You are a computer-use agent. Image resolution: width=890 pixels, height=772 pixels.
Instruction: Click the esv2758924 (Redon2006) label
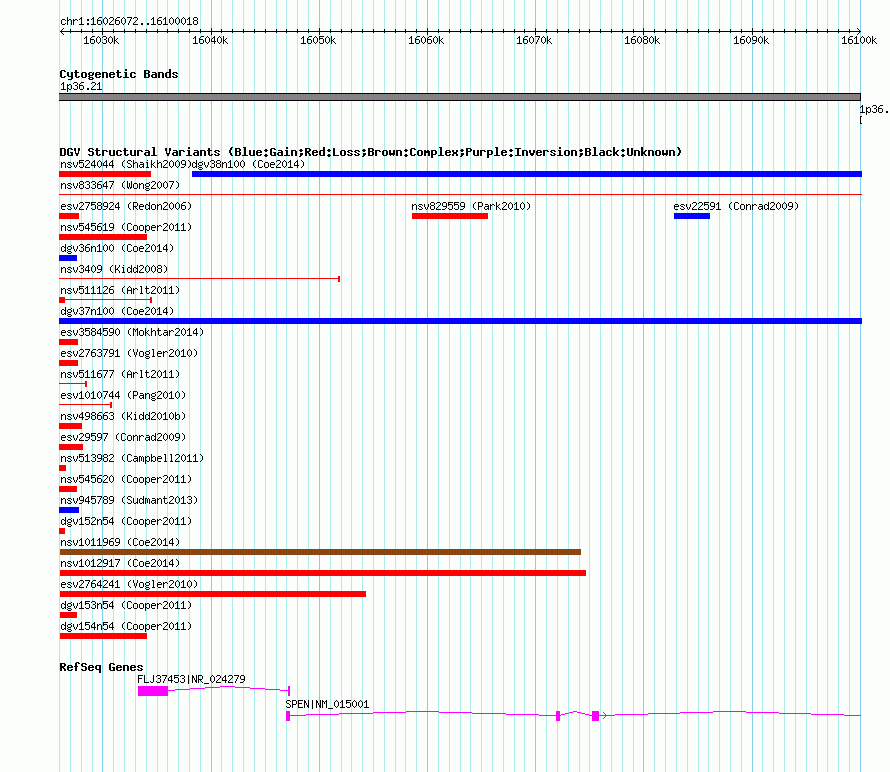pyautogui.click(x=126, y=206)
